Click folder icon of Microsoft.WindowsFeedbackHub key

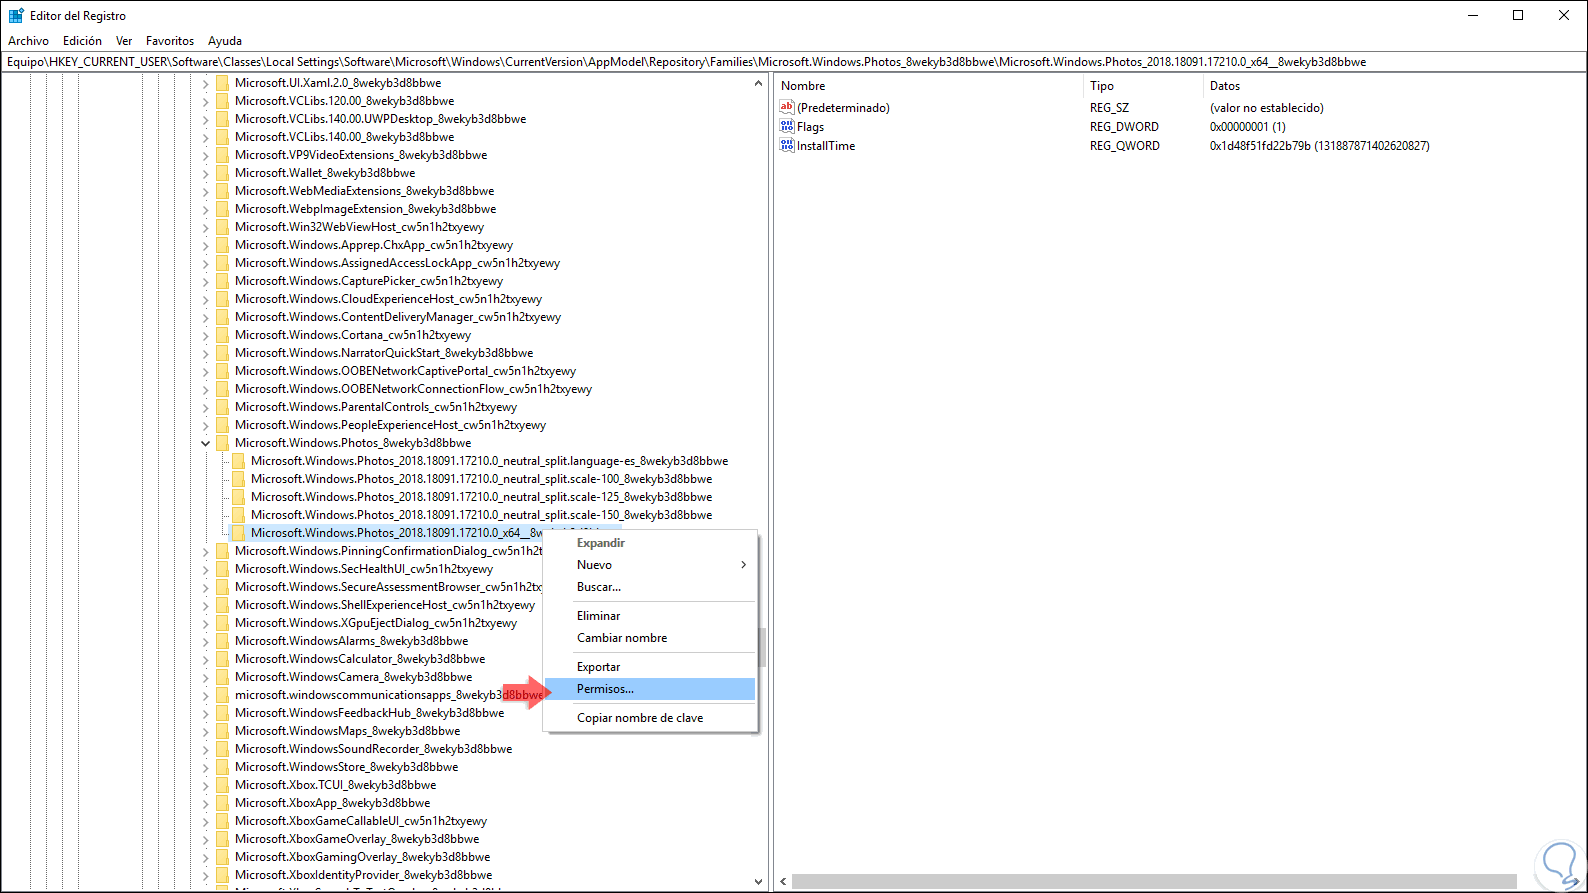[222, 713]
